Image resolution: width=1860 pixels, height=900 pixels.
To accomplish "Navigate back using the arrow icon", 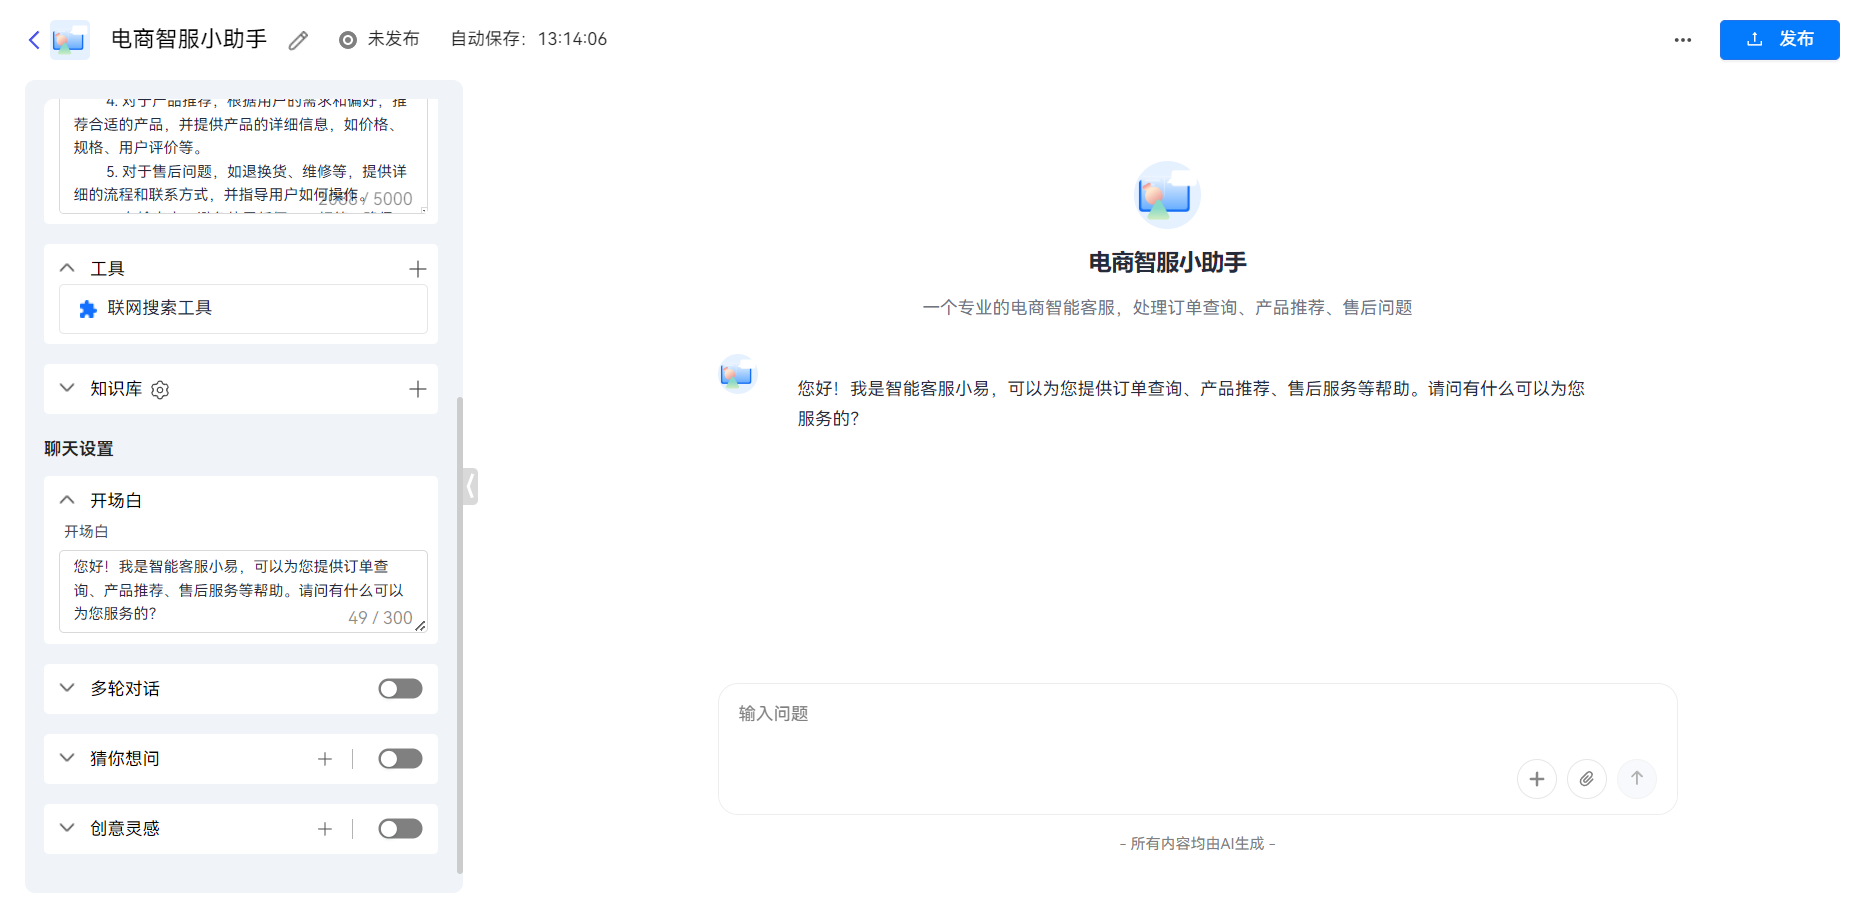I will [33, 39].
